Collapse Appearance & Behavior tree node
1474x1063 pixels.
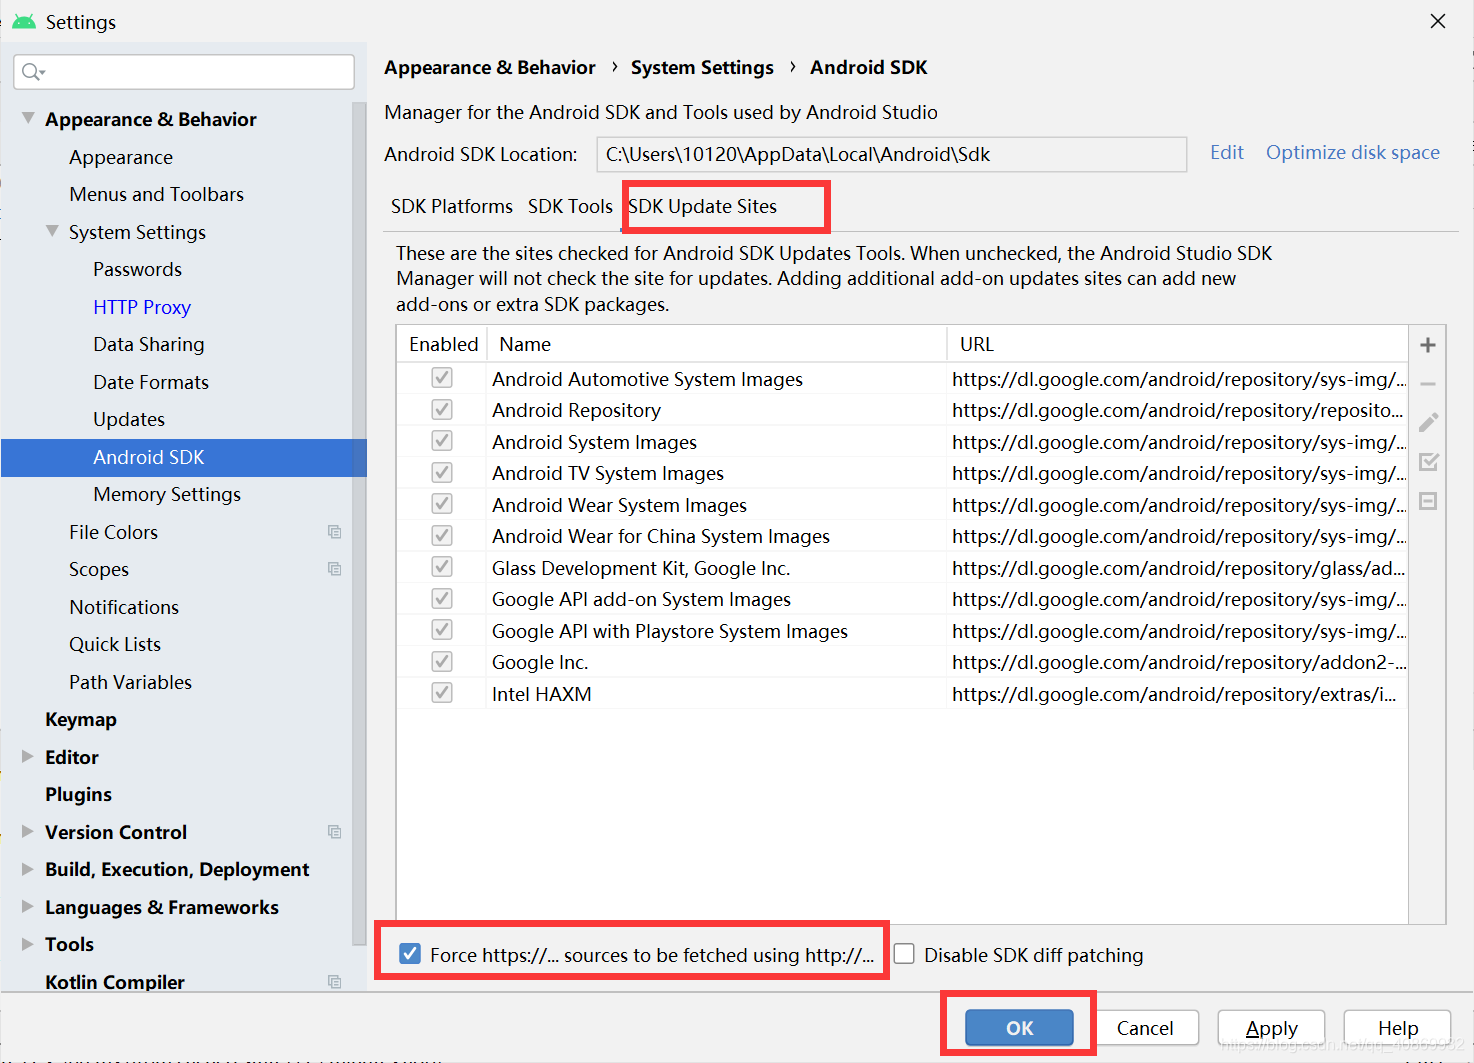click(x=28, y=118)
